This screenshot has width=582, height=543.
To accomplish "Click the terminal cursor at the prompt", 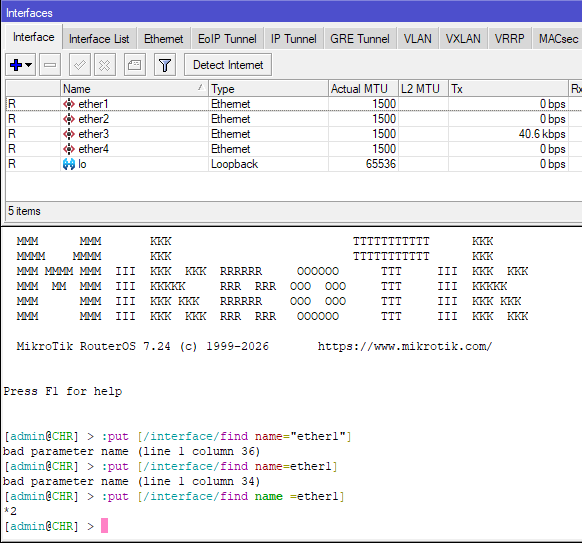I will (x=104, y=526).
